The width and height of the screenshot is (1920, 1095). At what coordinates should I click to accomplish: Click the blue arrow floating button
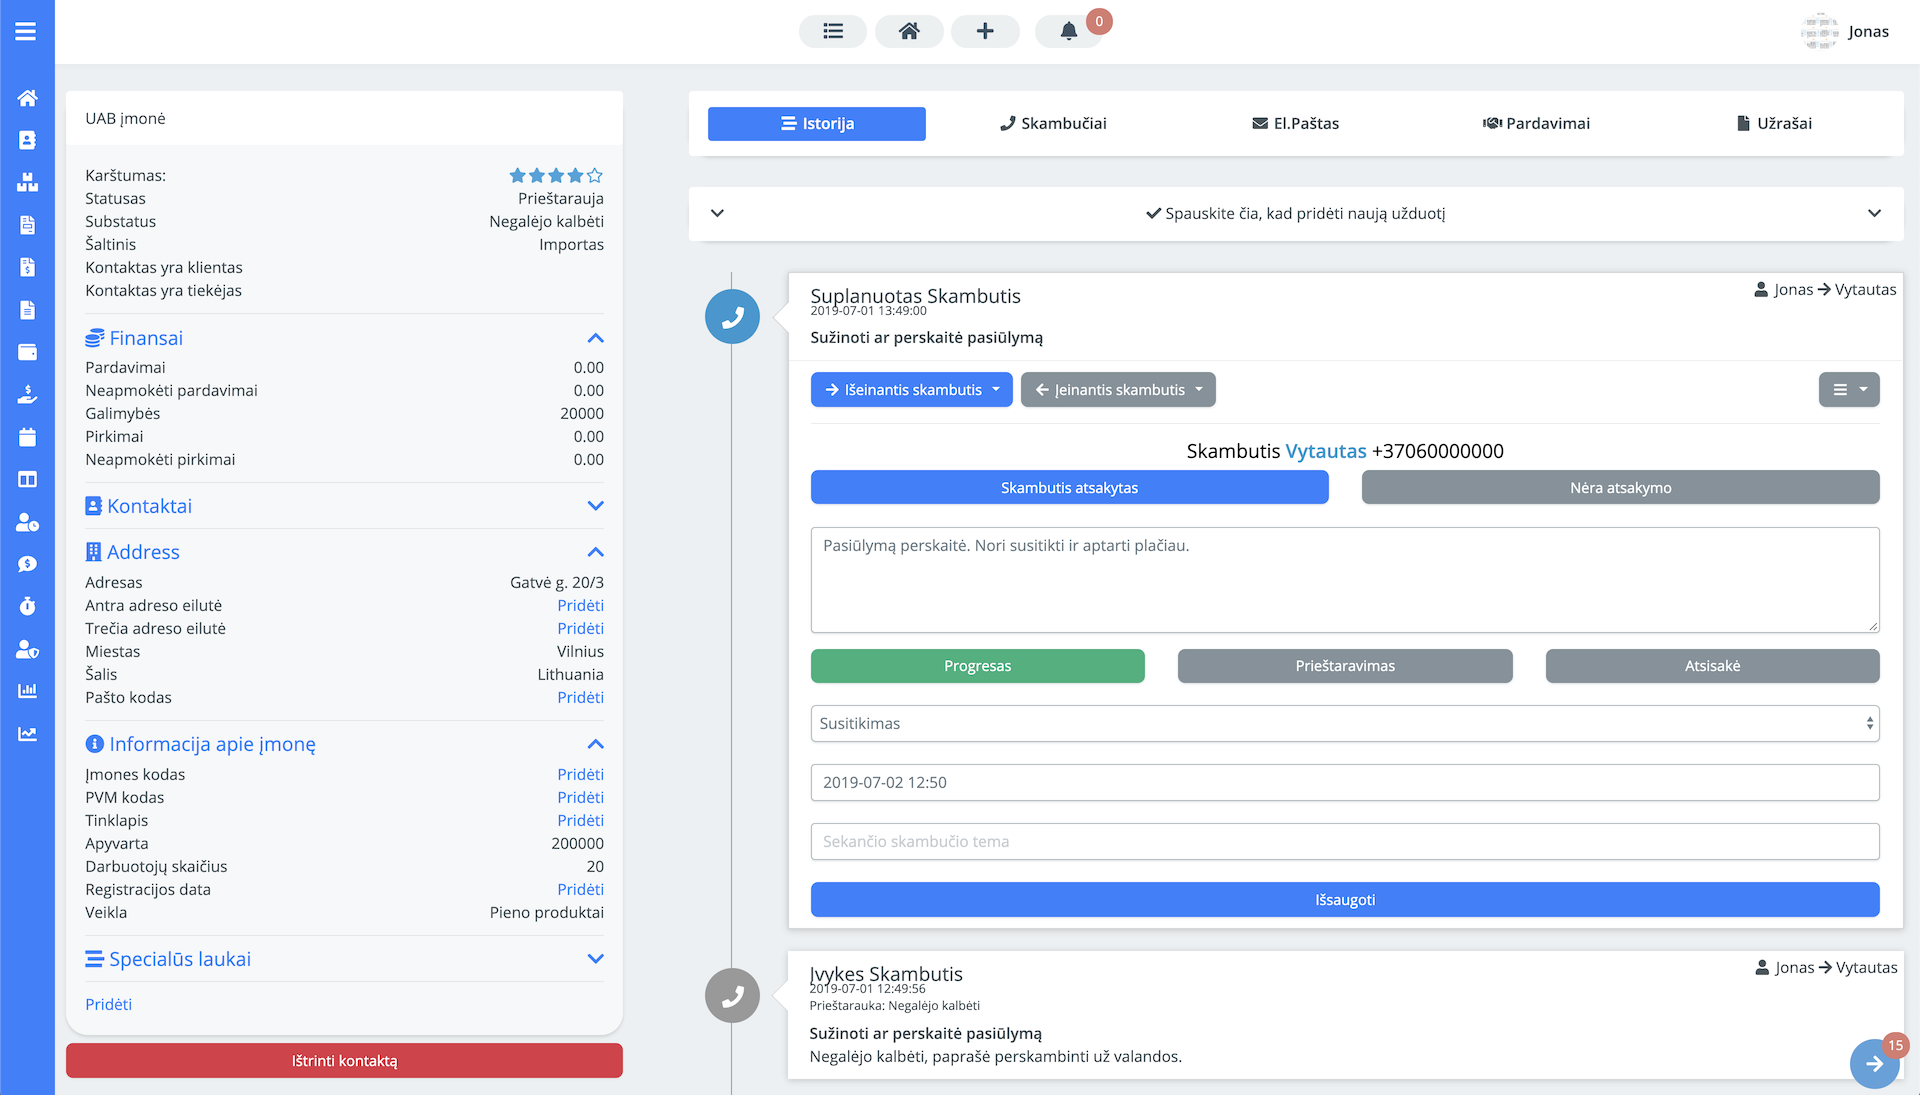click(x=1874, y=1064)
